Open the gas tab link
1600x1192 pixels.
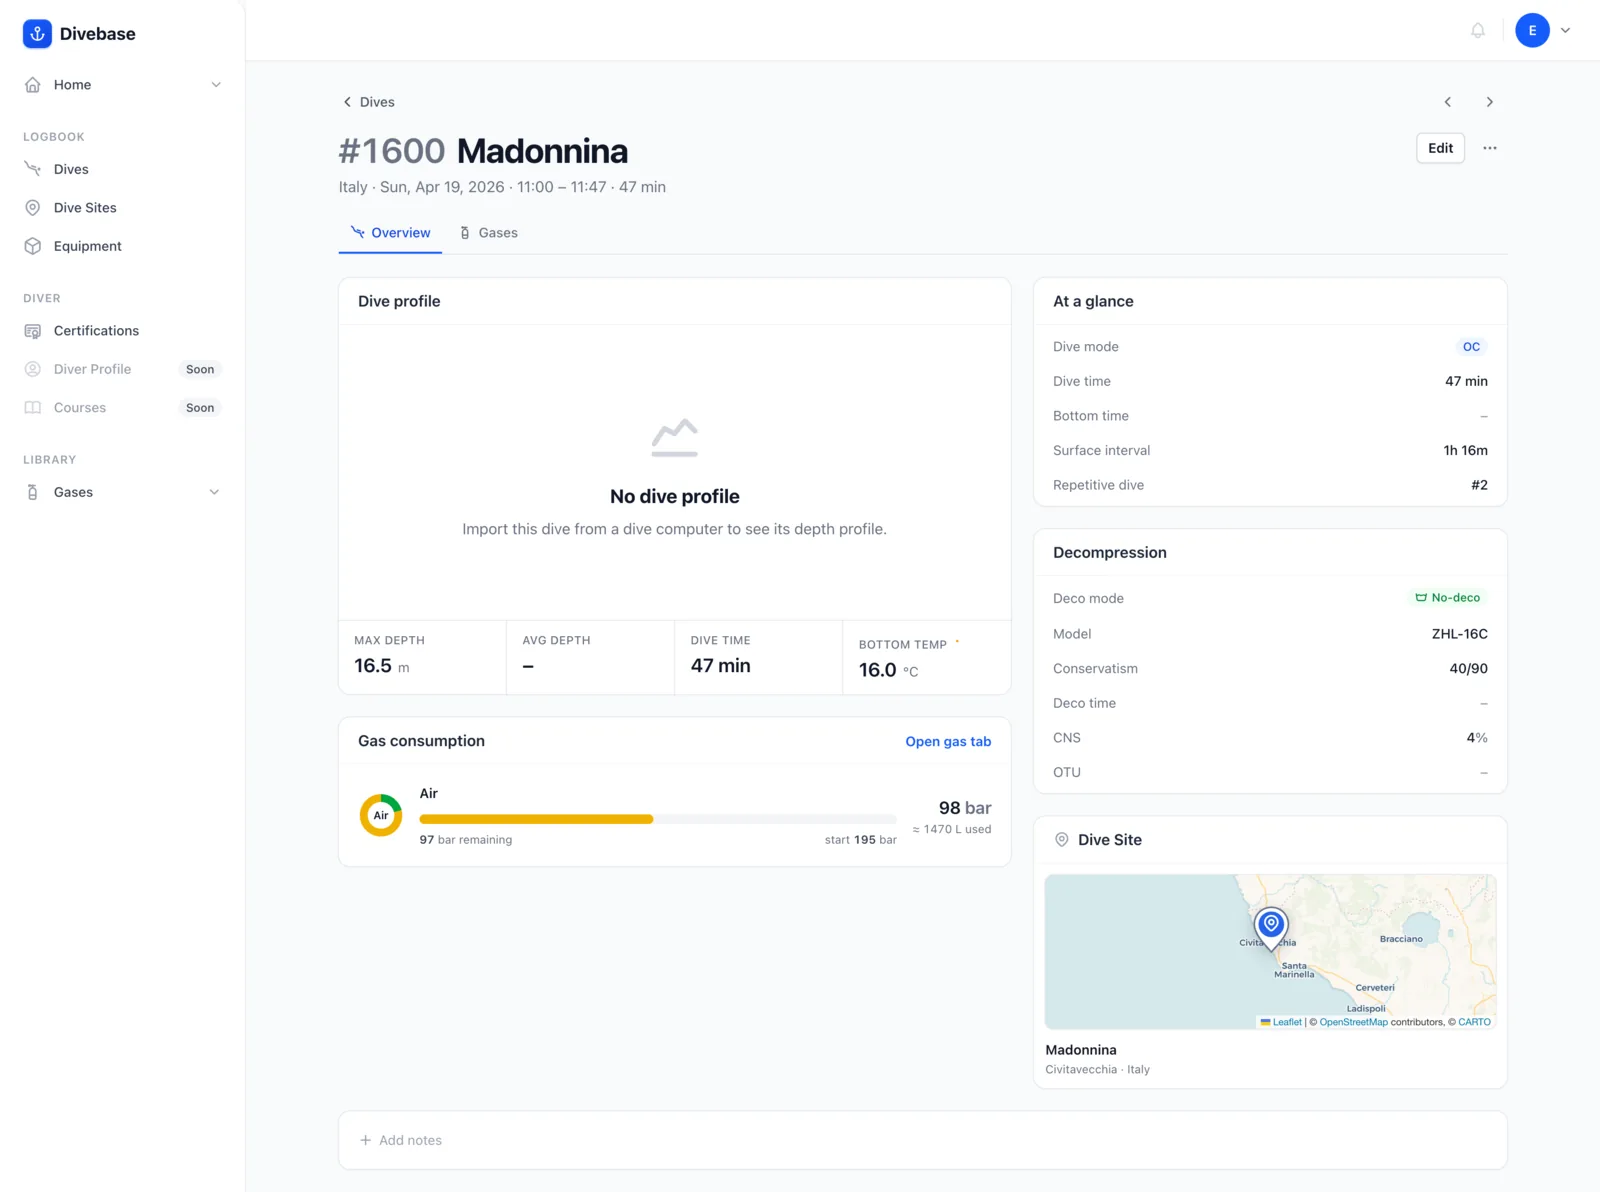coord(948,741)
